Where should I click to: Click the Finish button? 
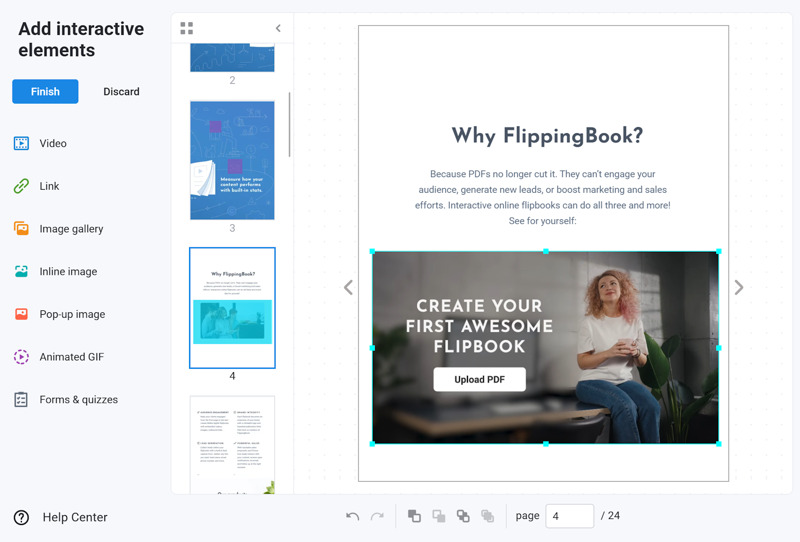45,91
